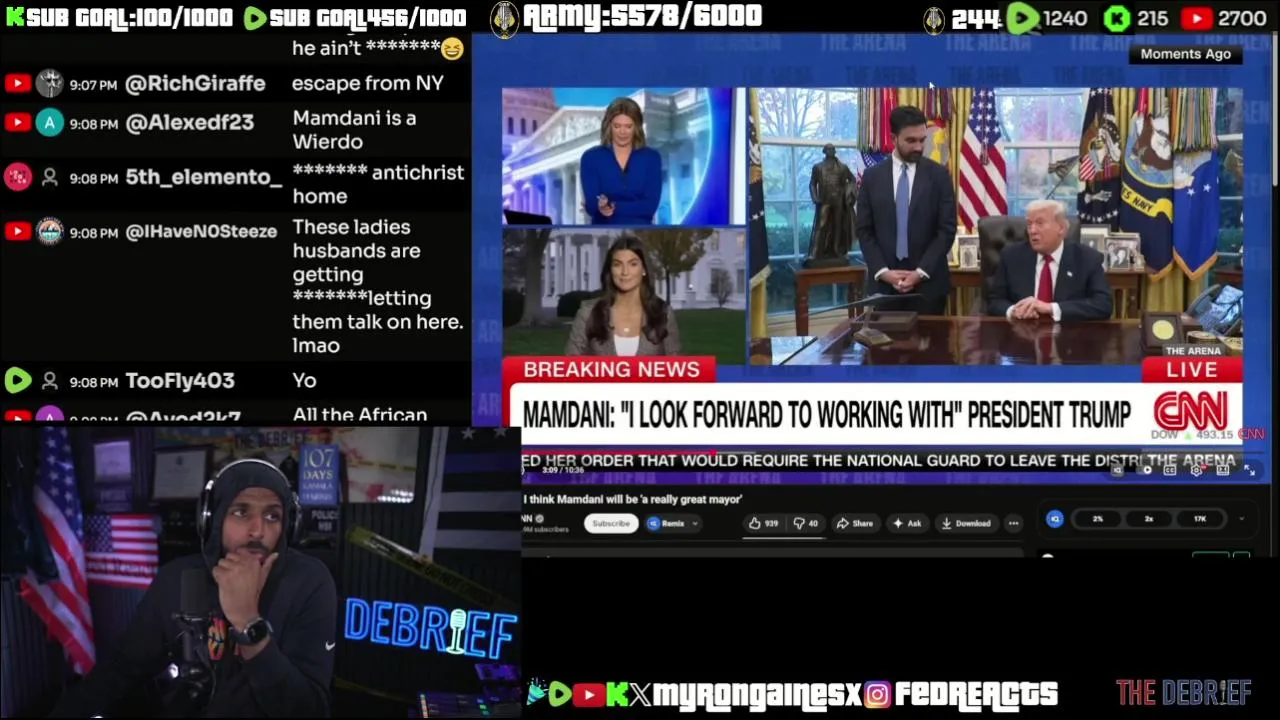
Task: Click the pink platform icon beside 5th_elemento_
Action: (x=17, y=178)
